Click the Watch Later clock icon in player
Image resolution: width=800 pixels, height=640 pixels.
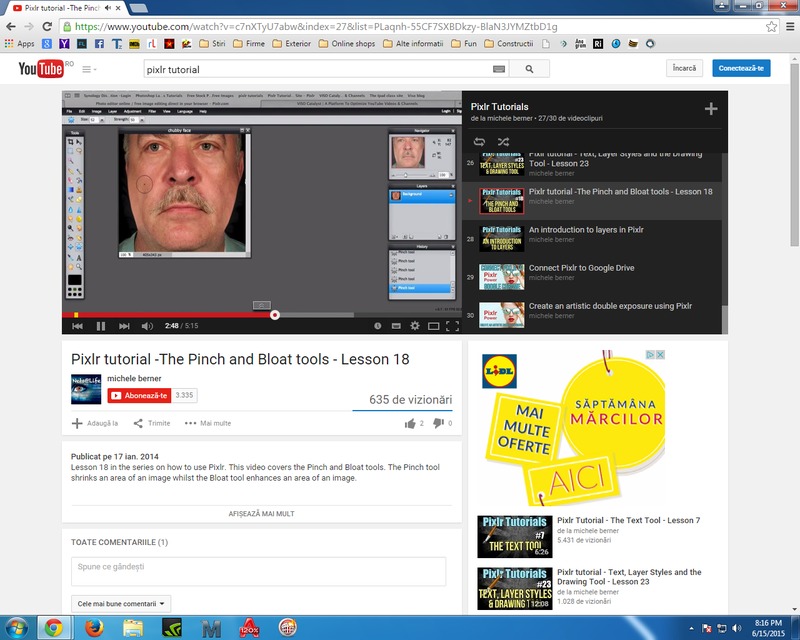pyautogui.click(x=378, y=326)
